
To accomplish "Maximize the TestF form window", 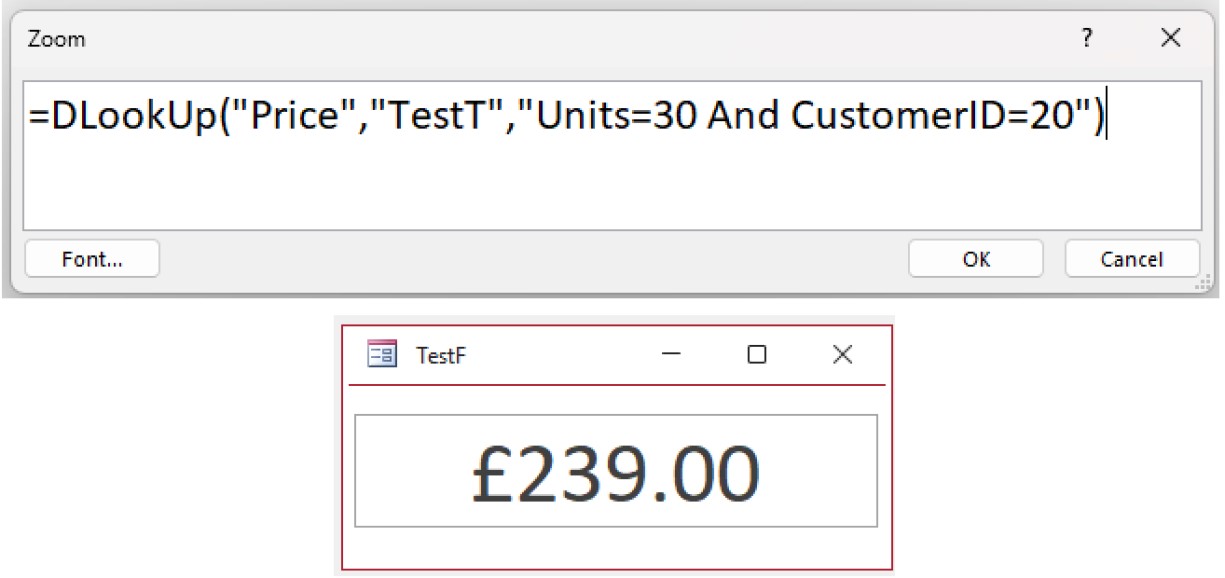I will (x=757, y=355).
